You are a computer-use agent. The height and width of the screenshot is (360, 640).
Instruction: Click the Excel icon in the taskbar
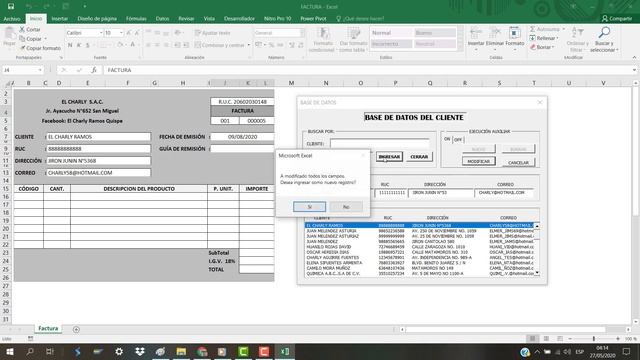pos(284,351)
